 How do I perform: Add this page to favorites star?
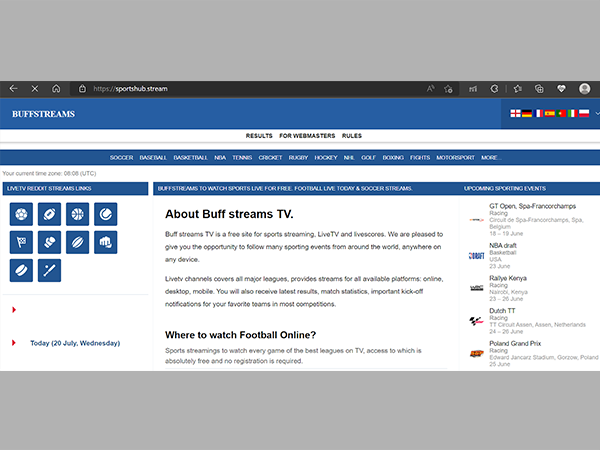tap(448, 89)
